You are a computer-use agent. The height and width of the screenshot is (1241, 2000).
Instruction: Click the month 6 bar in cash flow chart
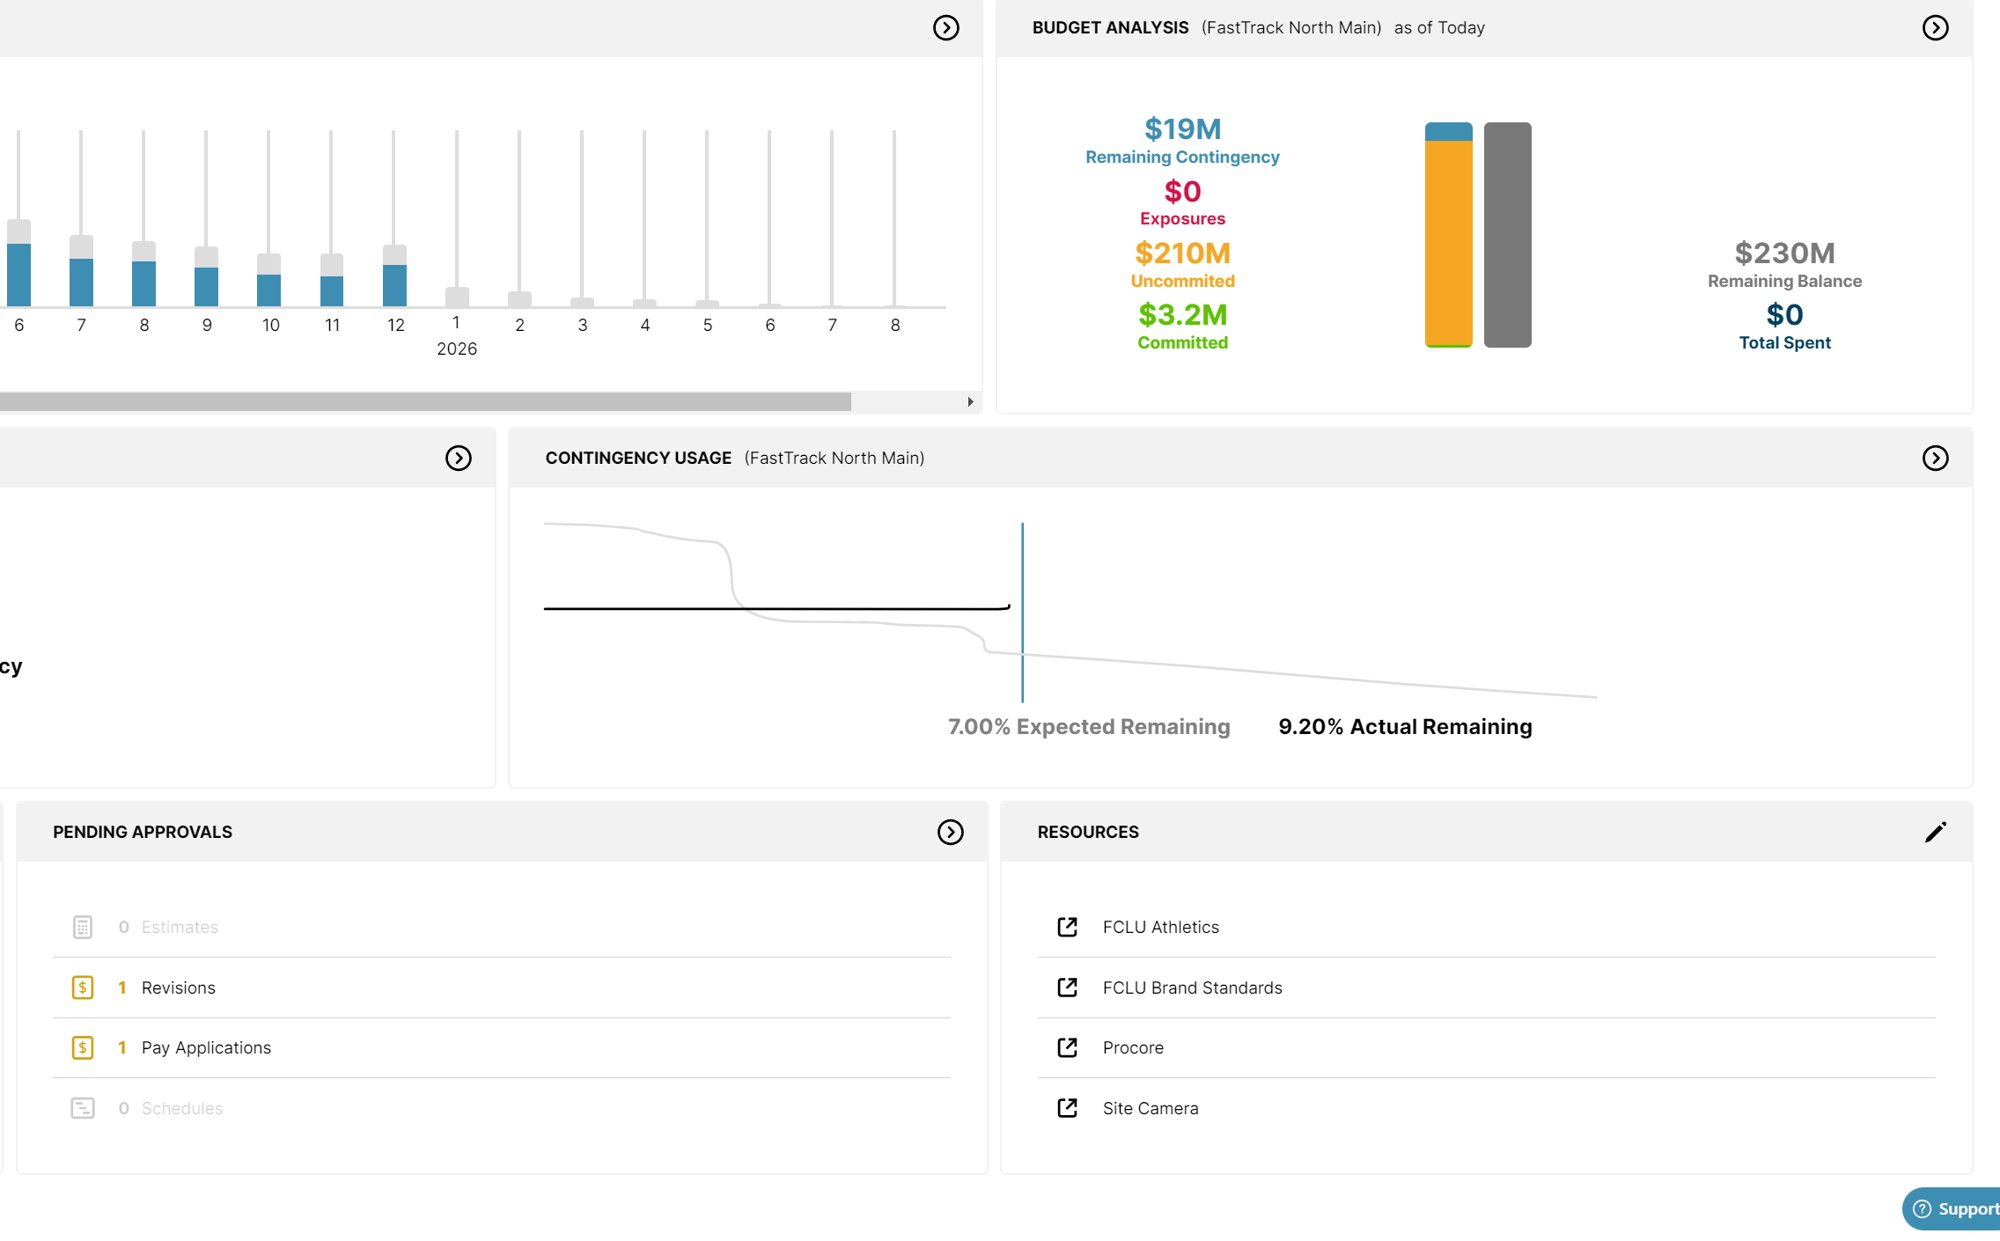[19, 263]
